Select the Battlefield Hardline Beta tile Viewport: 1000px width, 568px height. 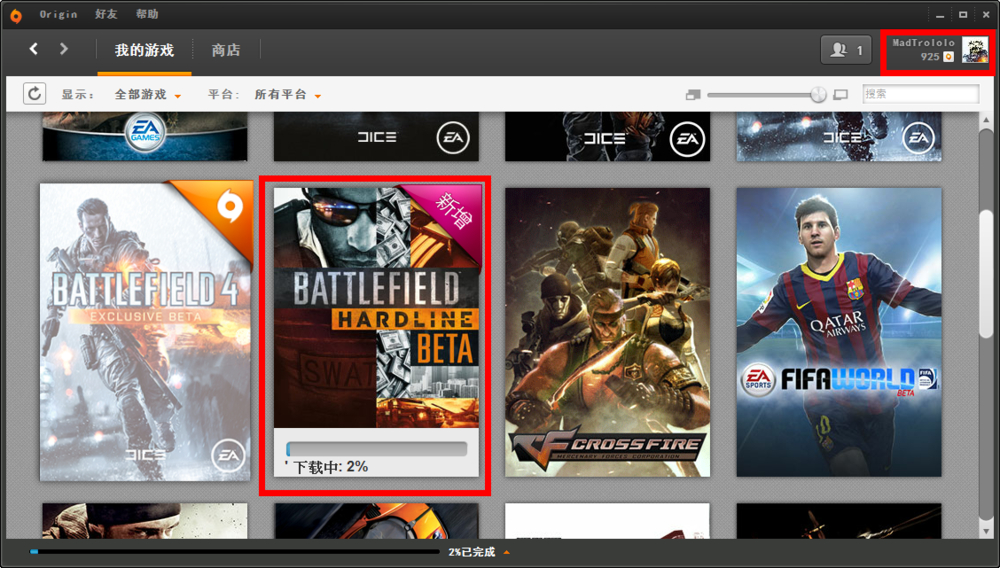376,331
